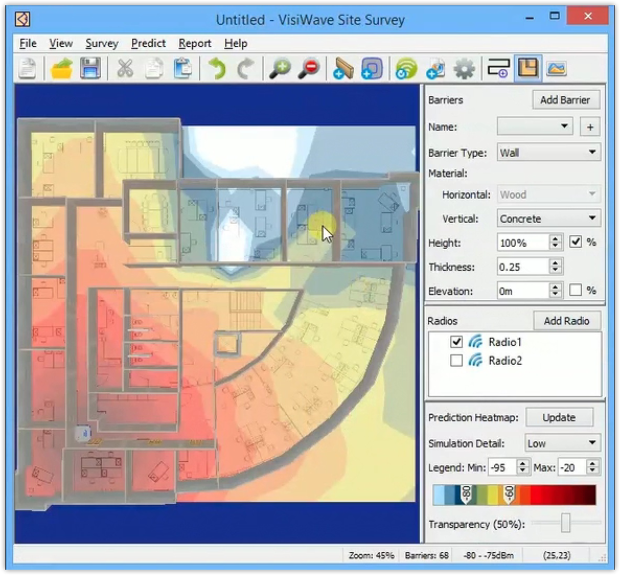Screen dimensions: 620x575
Task: Click the -60 marker on the color legend
Action: click(508, 494)
